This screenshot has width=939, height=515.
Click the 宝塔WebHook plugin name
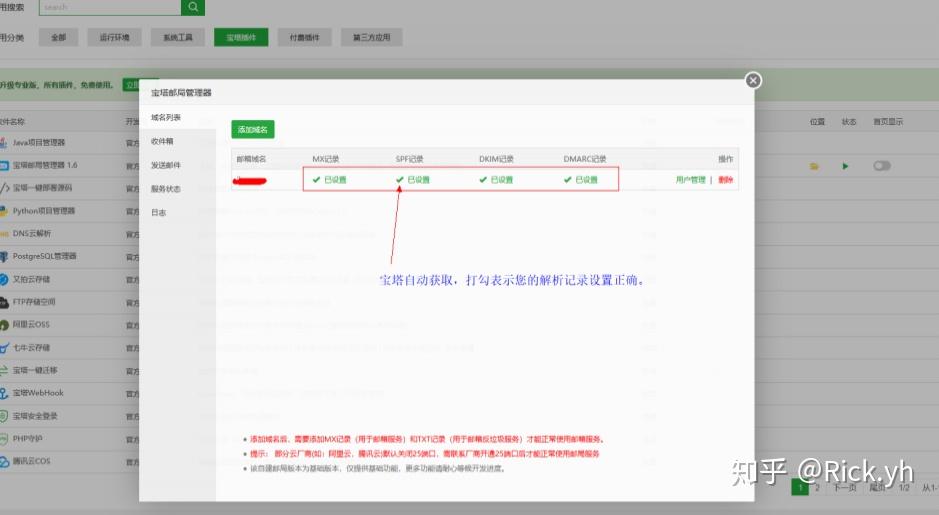38,393
